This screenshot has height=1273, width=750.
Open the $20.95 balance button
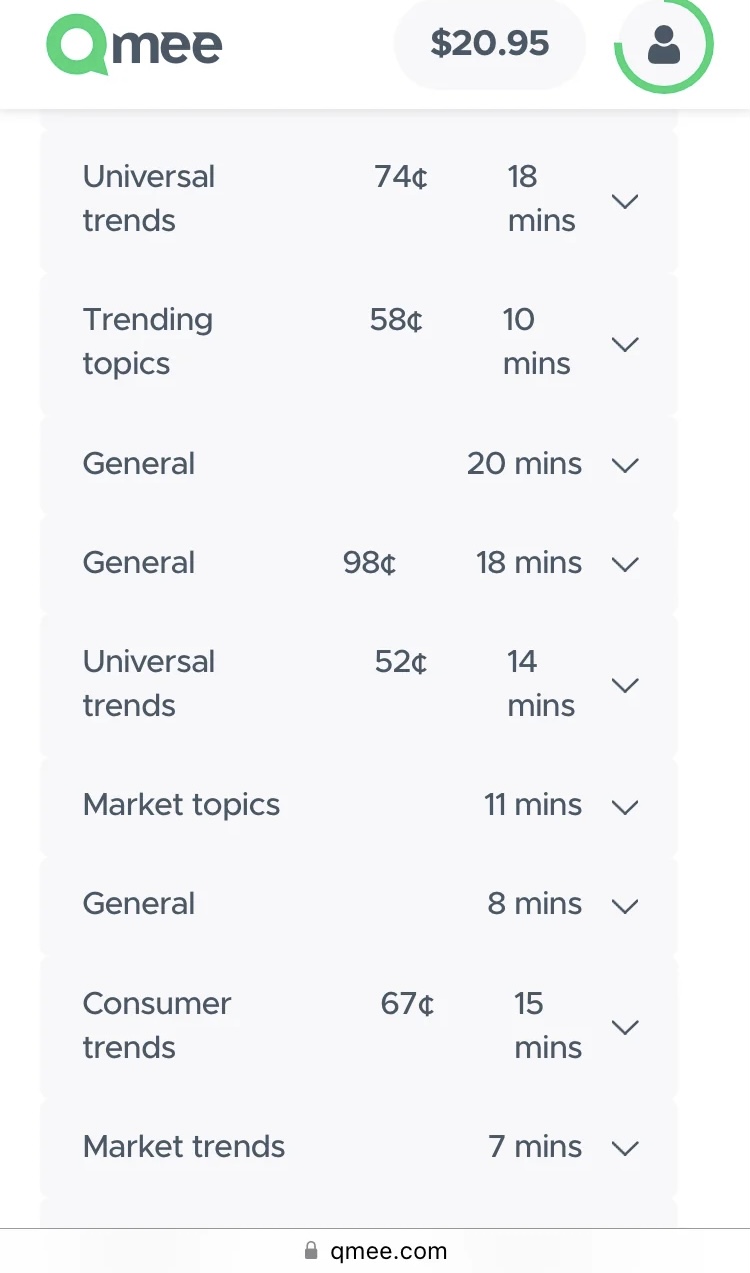coord(490,43)
